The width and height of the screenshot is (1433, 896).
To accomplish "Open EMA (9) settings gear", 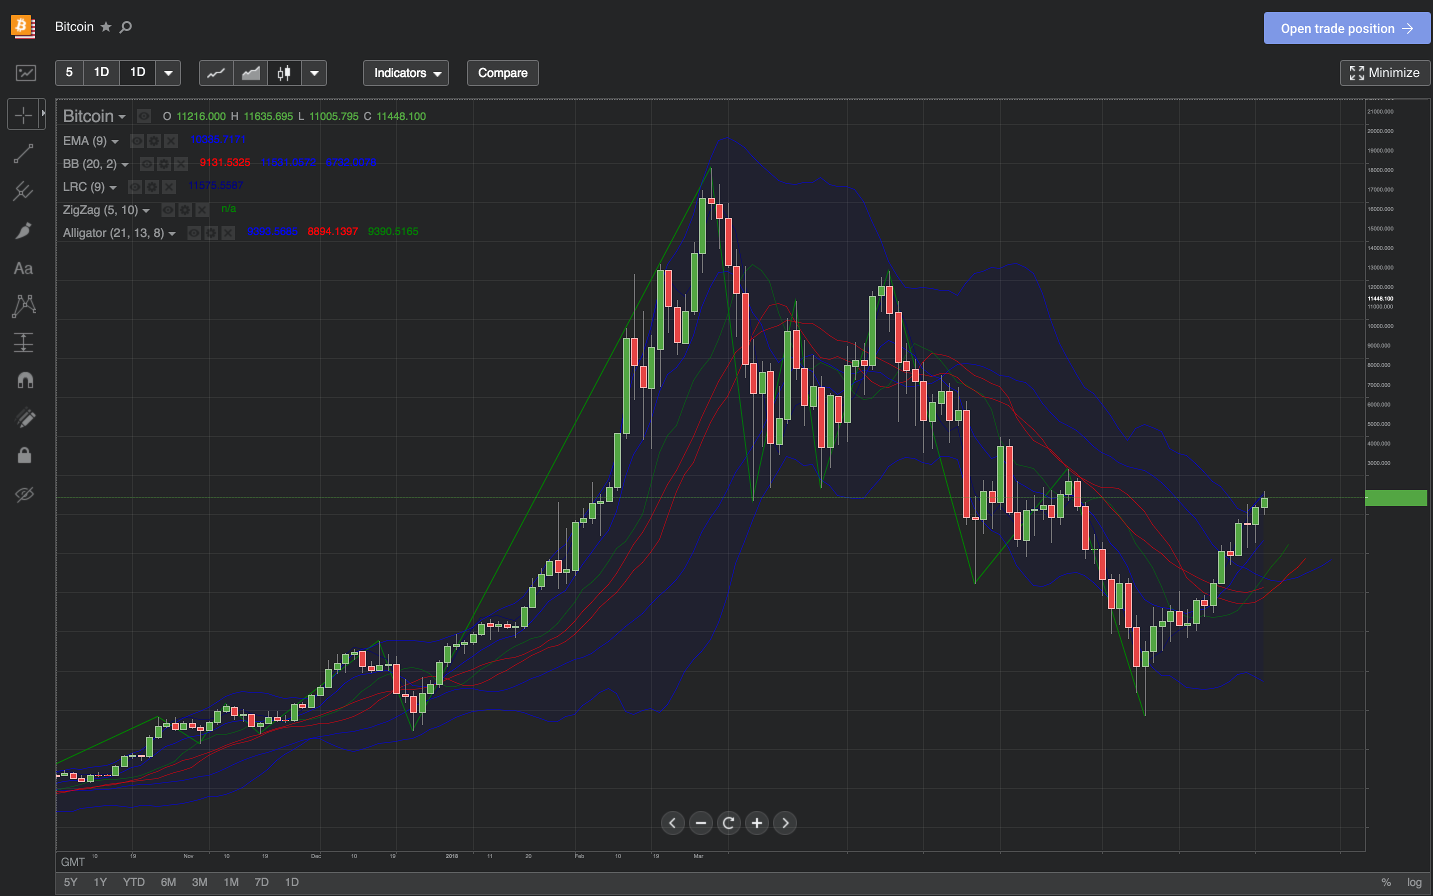I will tap(154, 141).
